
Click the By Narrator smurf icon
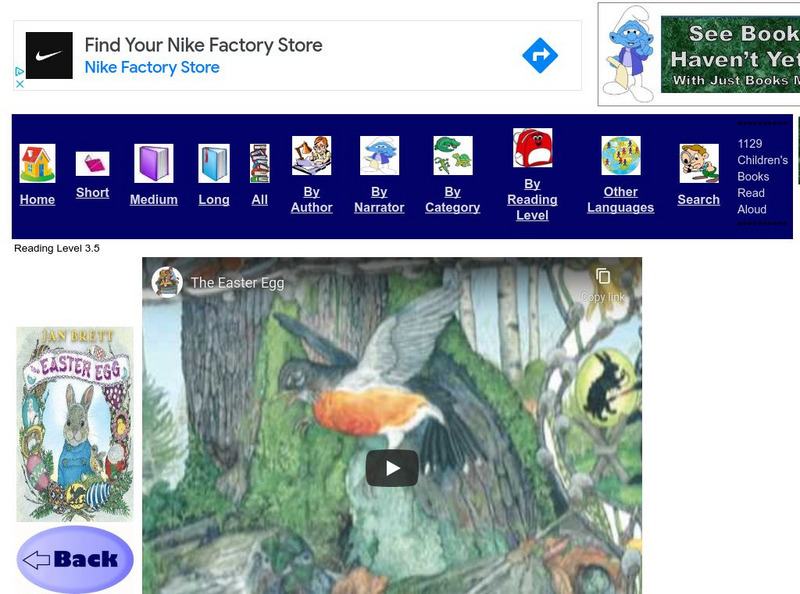tap(379, 155)
